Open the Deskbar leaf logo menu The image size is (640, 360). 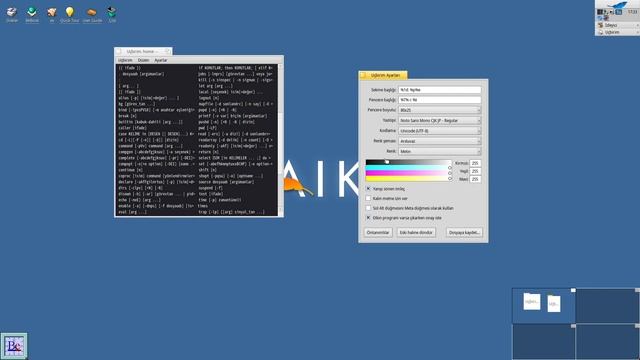point(617,5)
